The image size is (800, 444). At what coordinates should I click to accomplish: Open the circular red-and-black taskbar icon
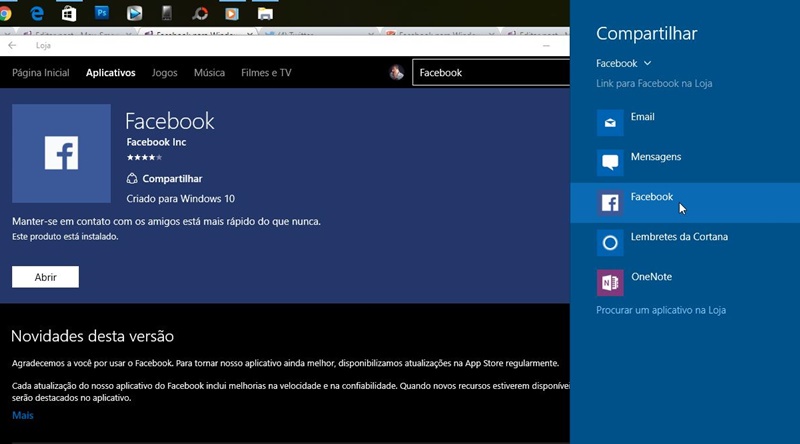pyautogui.click(x=199, y=13)
